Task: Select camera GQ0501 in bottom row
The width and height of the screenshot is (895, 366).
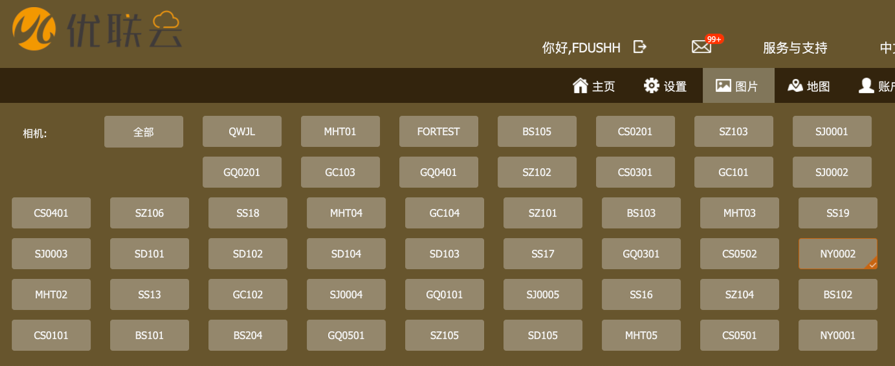Action: [x=346, y=335]
